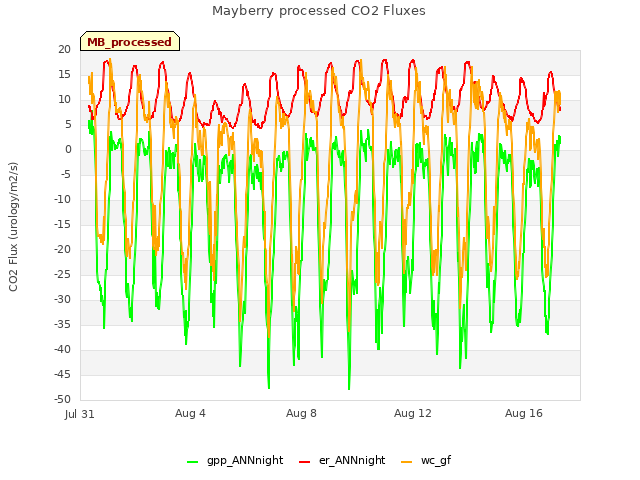Click the orange wc_gf legend swatch
Viewport: 640px width, 480px height.
[407, 462]
